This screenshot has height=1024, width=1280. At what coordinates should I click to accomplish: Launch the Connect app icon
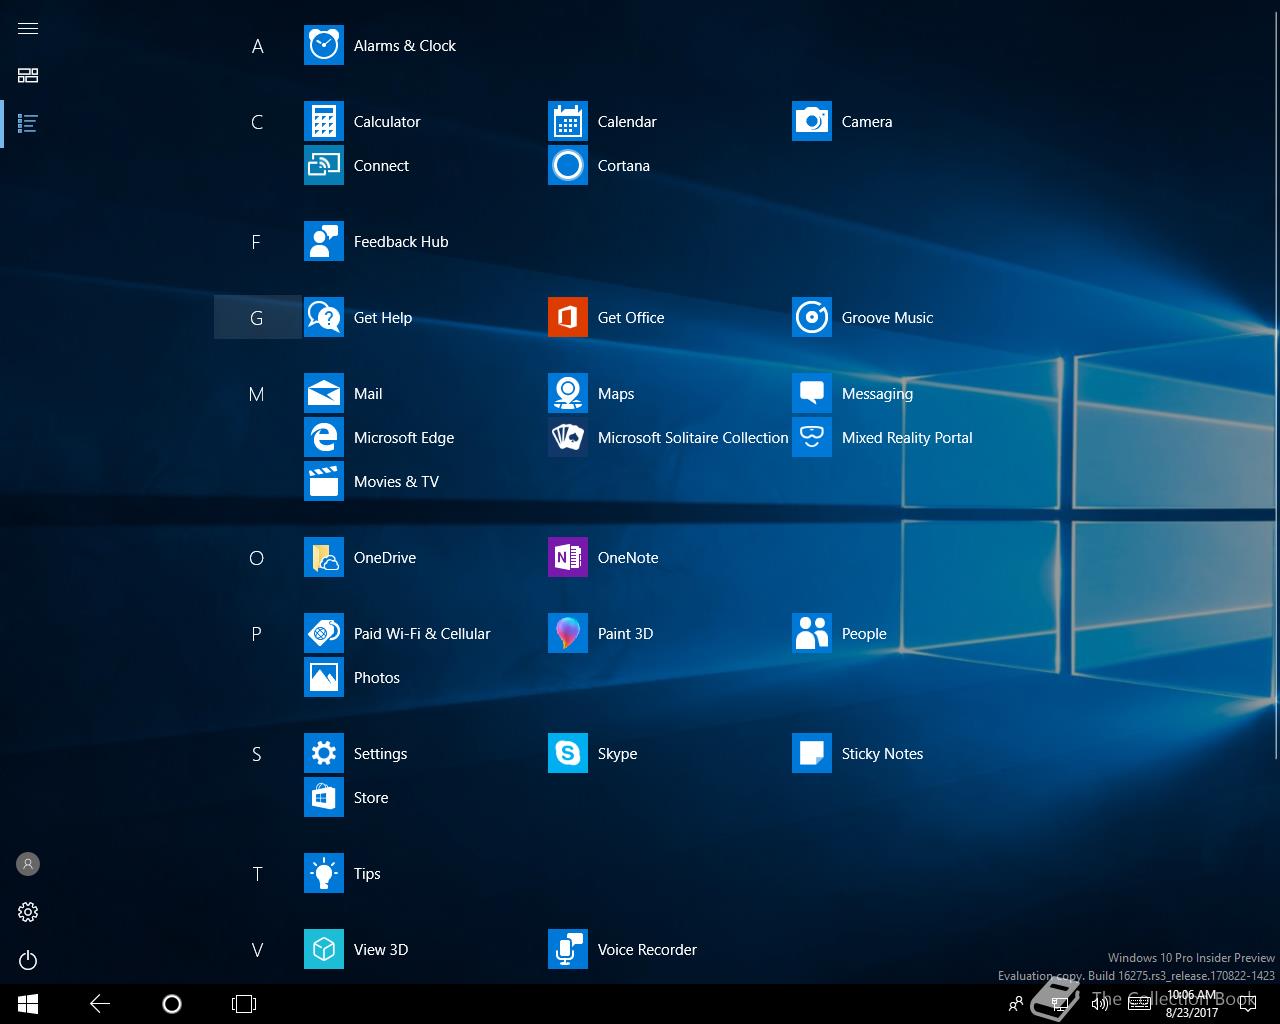(323, 165)
